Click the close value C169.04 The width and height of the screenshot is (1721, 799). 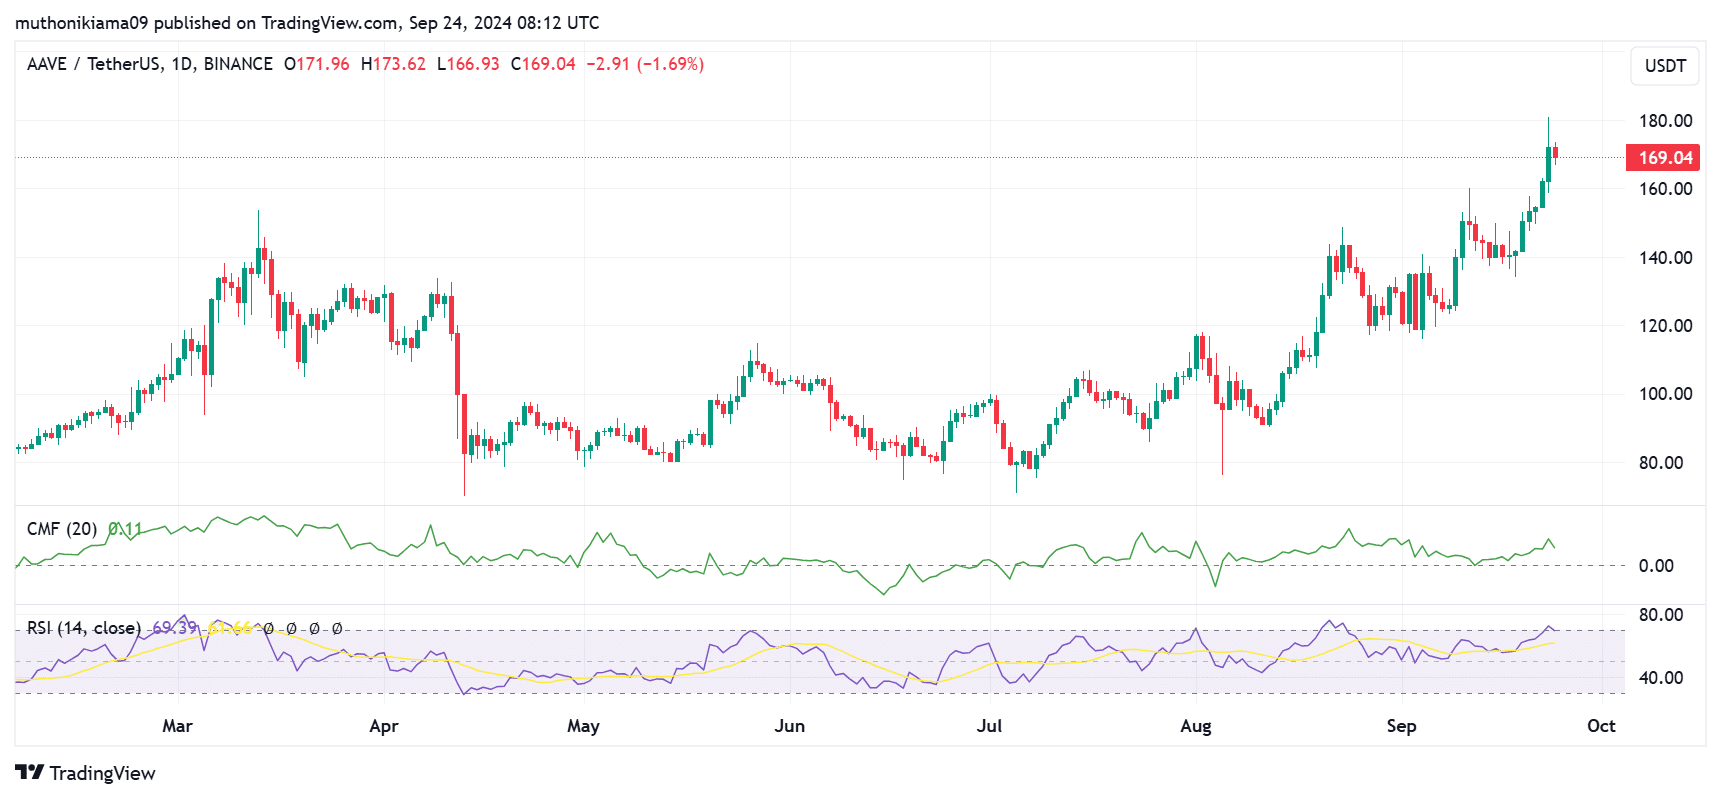coord(543,64)
